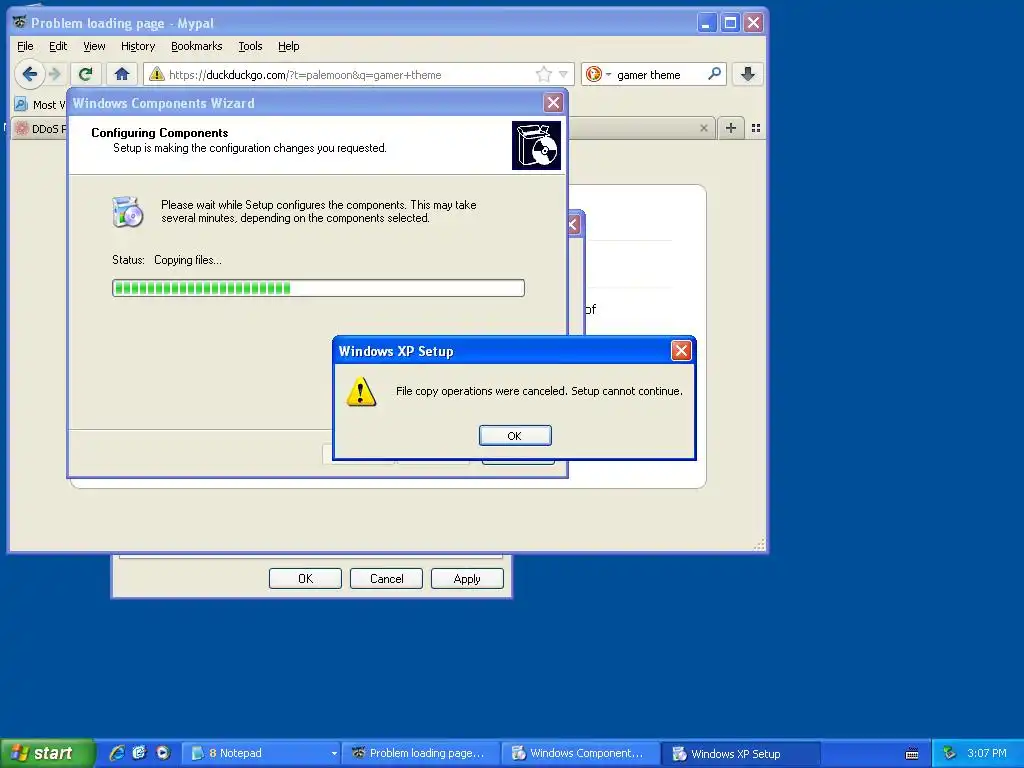The width and height of the screenshot is (1024, 768).
Task: Click the 3:07 PM clock
Action: pos(986,753)
